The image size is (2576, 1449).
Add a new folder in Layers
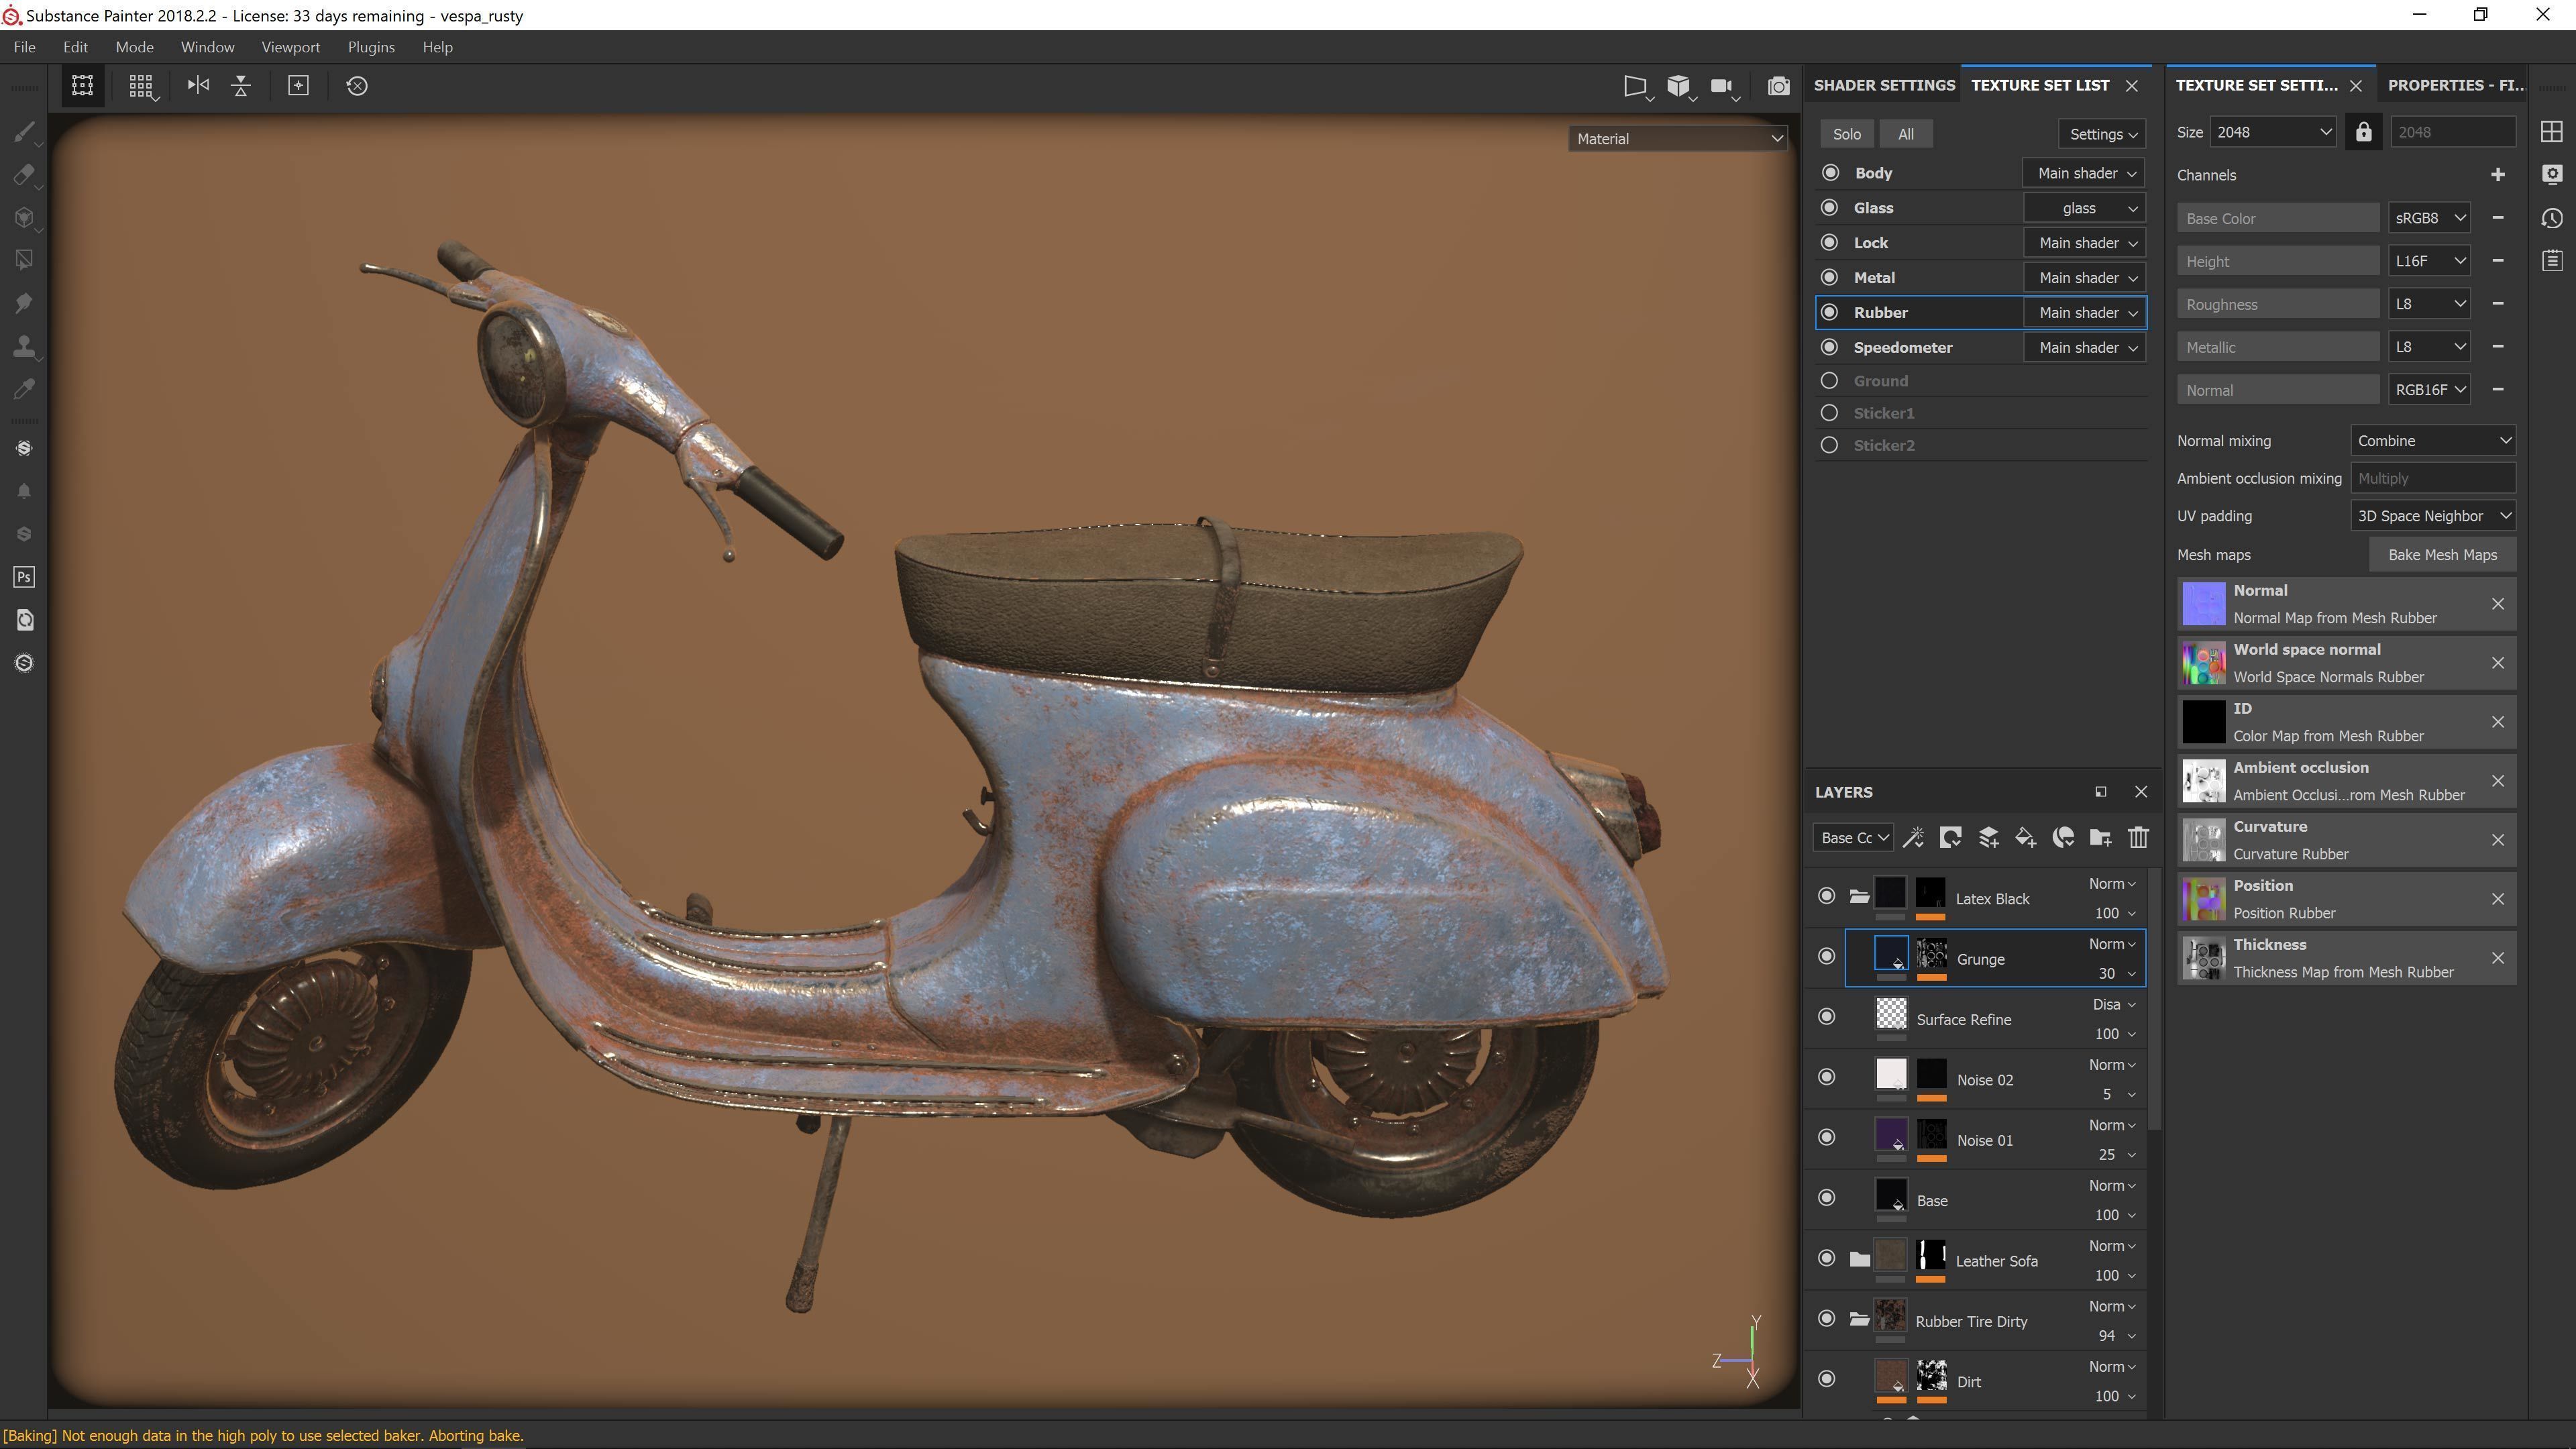pyautogui.click(x=2100, y=838)
